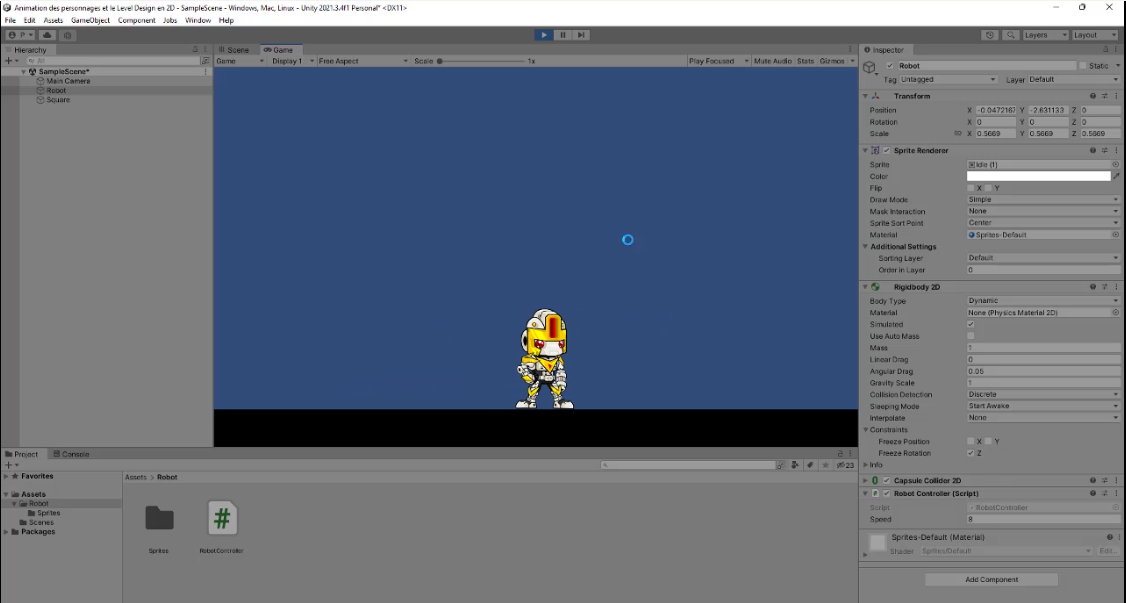Toggle Flip X checkbox in Sprite Renderer
This screenshot has height=603, width=1126.
971,188
